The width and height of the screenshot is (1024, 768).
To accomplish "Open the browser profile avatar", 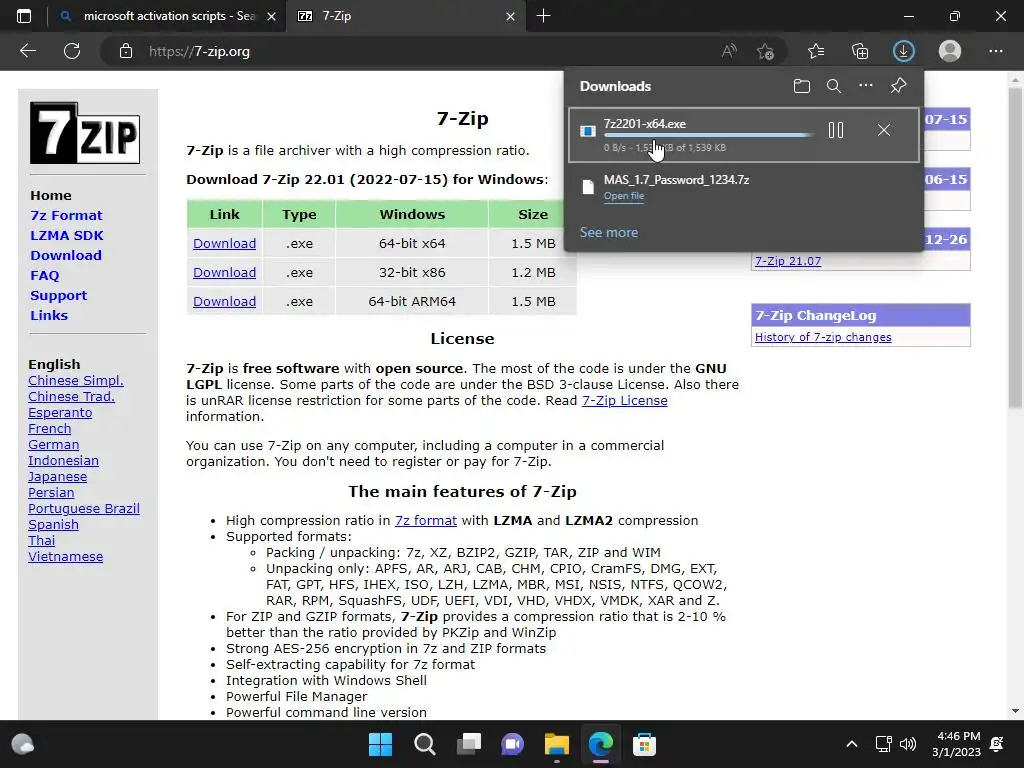I will [950, 51].
